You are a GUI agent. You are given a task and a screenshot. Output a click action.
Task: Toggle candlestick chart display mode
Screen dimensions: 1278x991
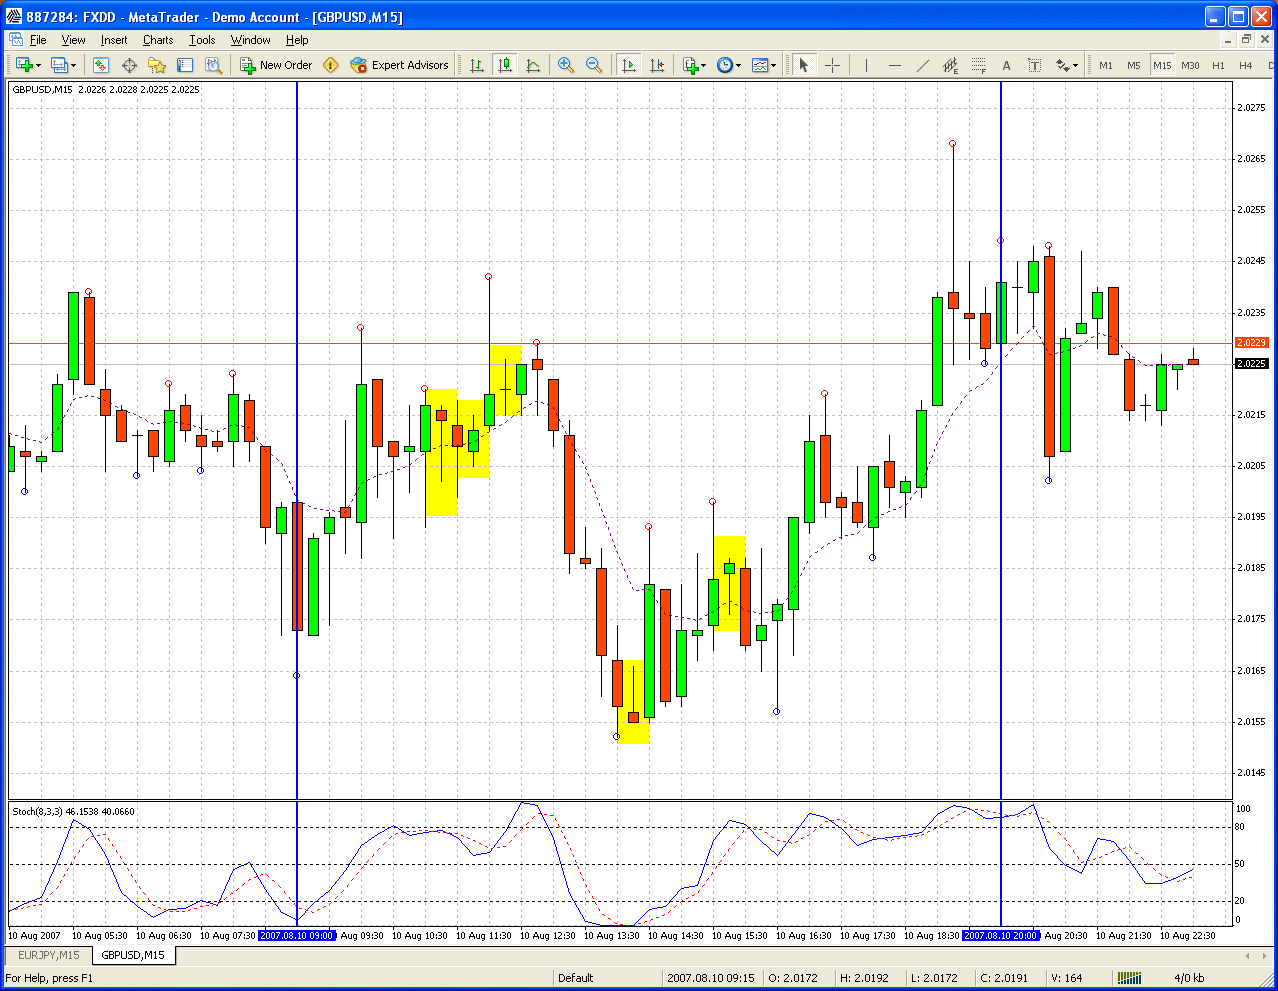tap(505, 65)
